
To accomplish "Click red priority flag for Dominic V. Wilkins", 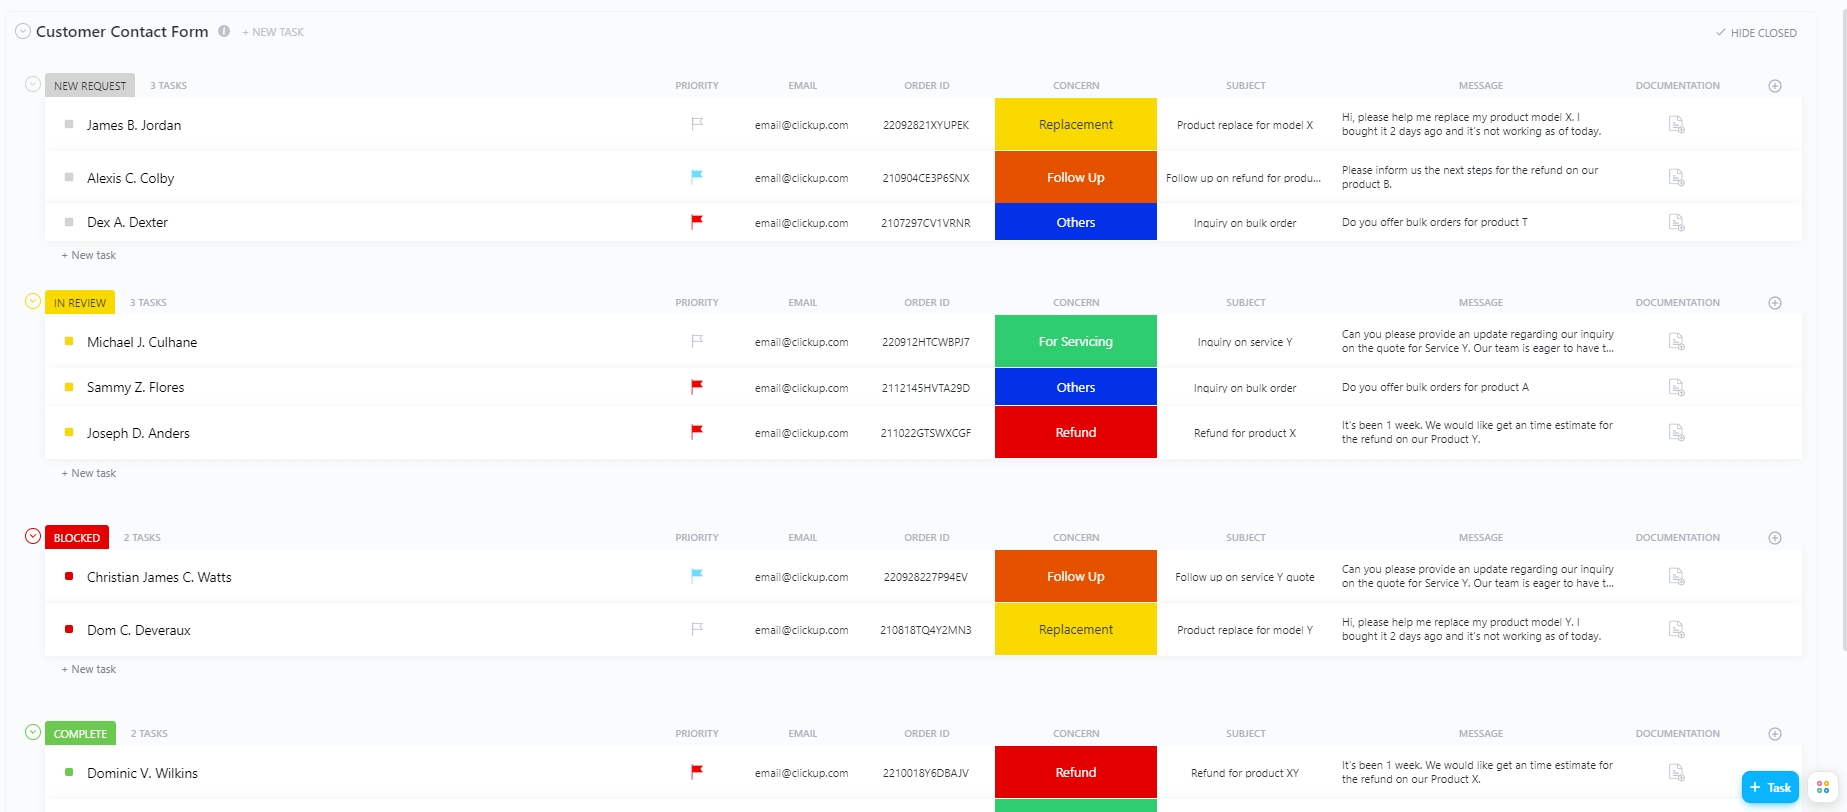I will tap(697, 772).
